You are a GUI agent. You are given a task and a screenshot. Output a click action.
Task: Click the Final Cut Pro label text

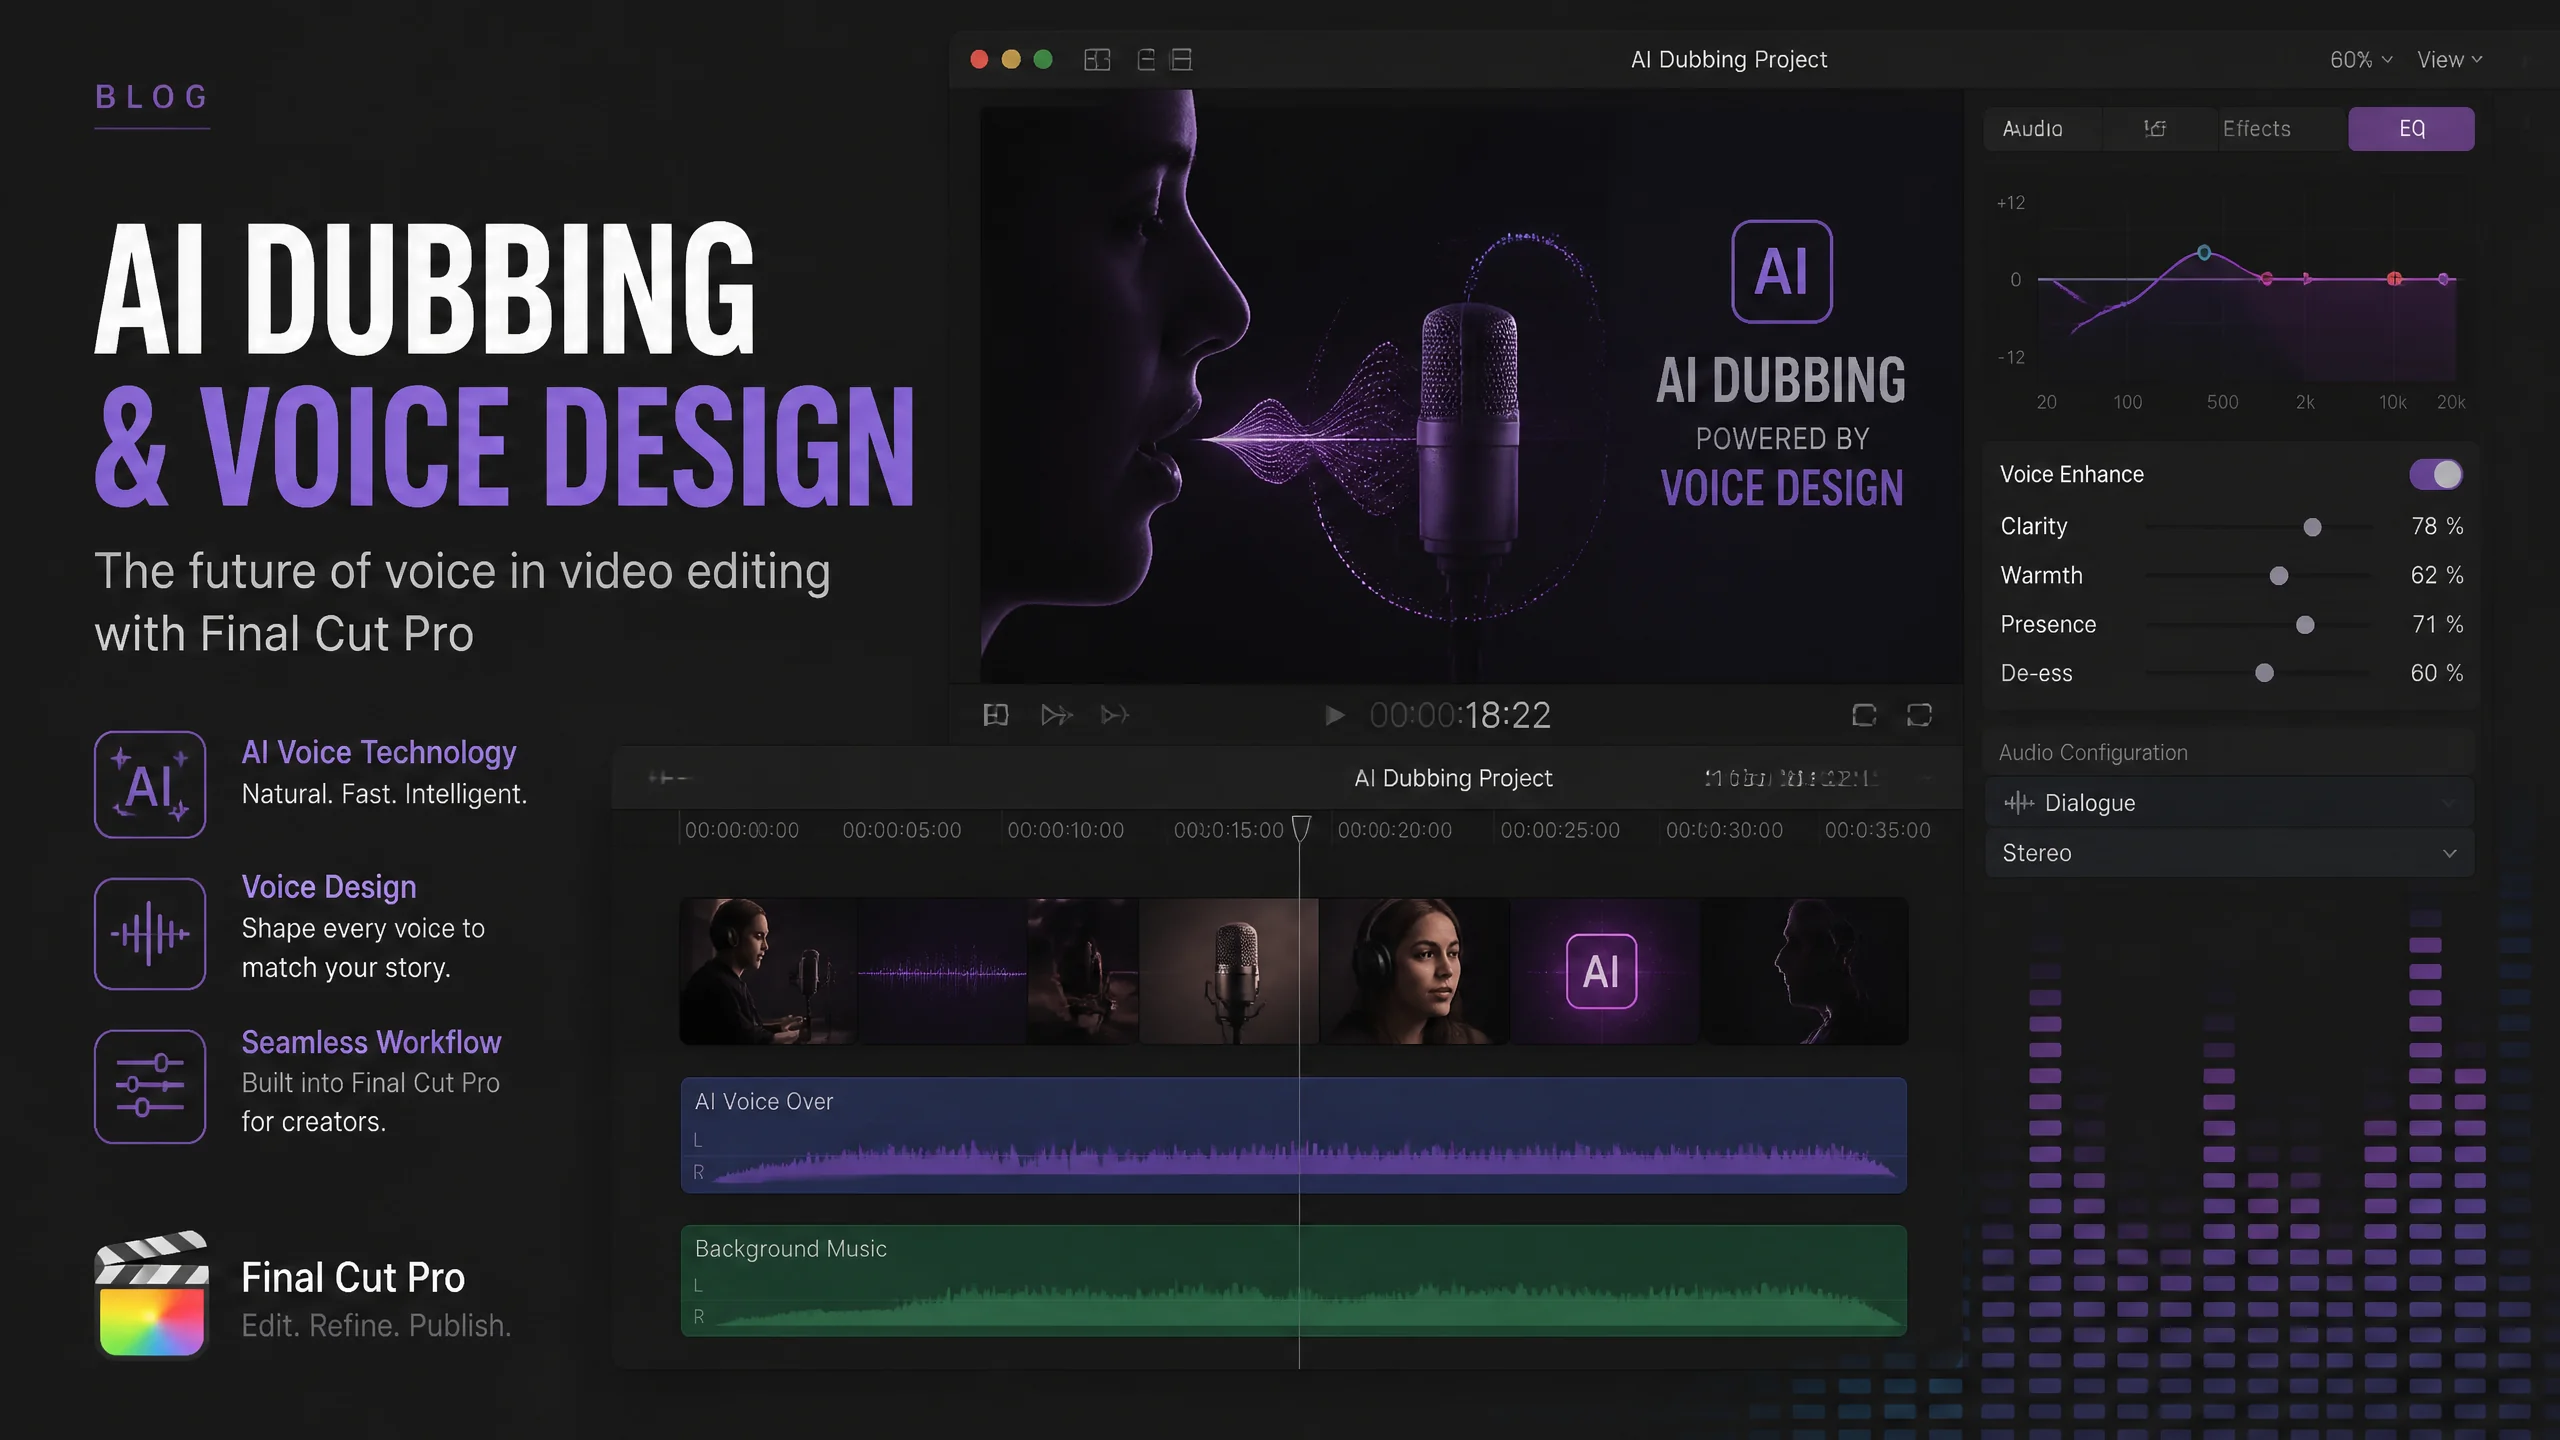[x=353, y=1278]
